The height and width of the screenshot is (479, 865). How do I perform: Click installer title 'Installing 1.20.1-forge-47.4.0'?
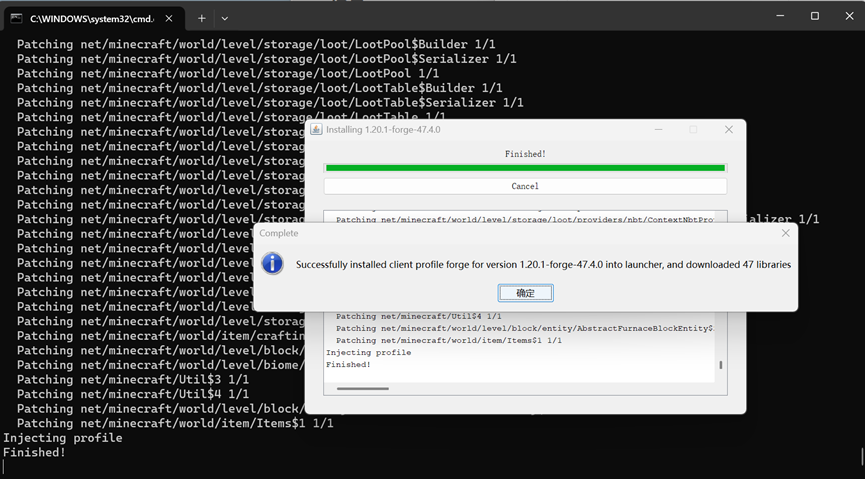click(x=383, y=130)
